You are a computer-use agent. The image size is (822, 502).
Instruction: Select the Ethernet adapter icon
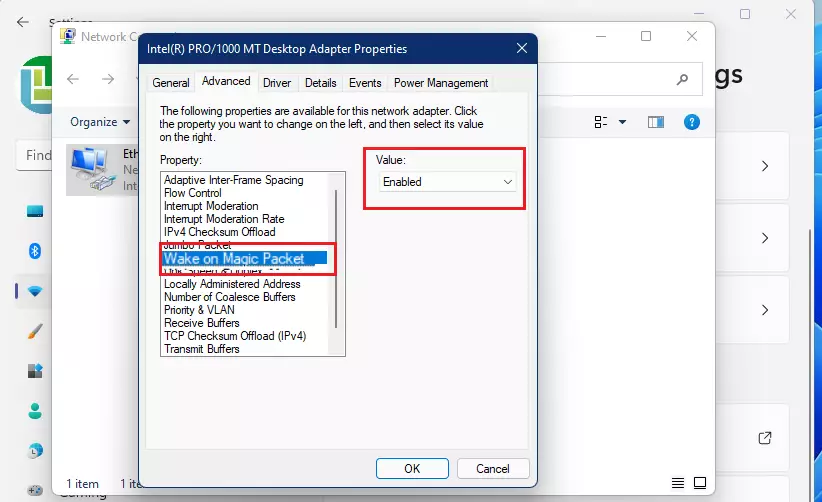93,168
